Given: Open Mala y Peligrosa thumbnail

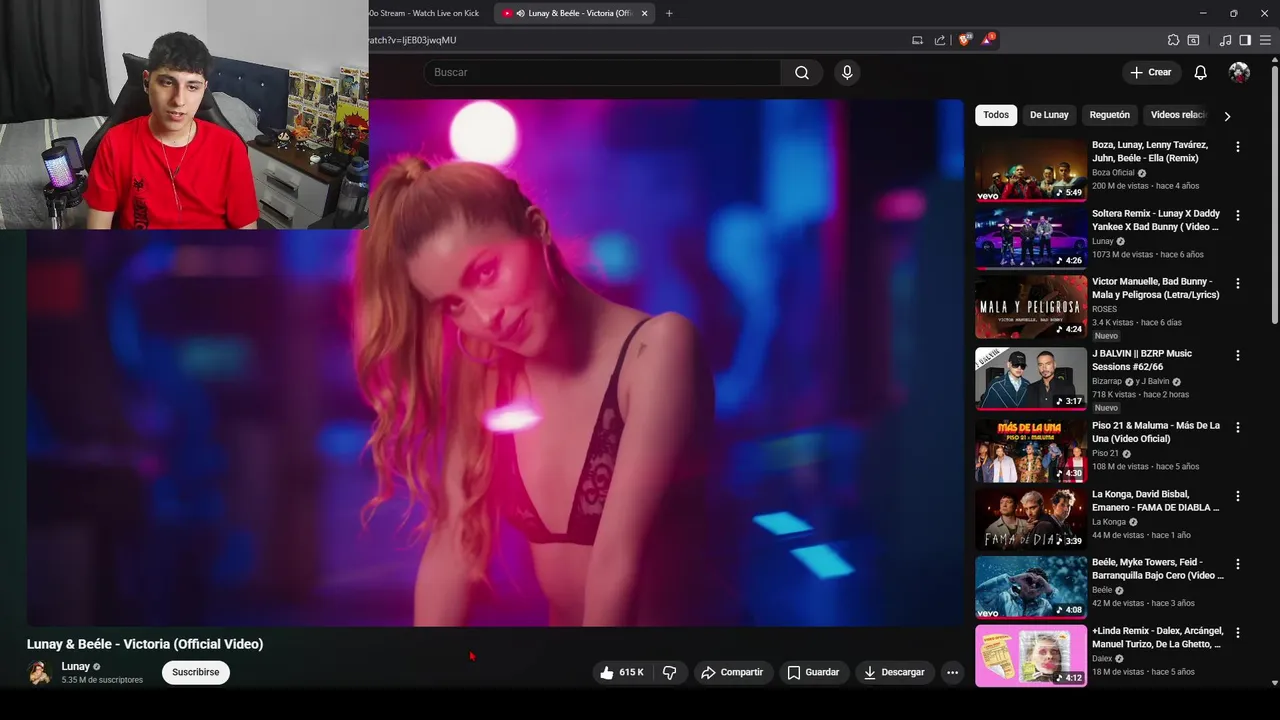Looking at the screenshot, I should tap(1031, 307).
